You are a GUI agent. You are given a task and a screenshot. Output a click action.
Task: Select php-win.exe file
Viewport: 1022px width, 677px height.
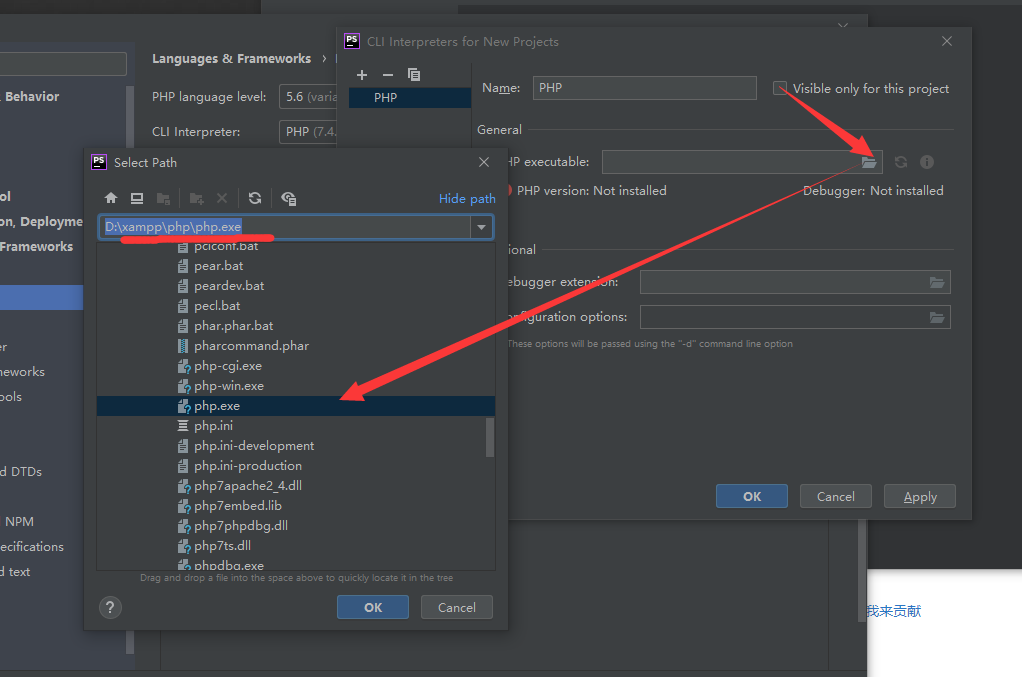tap(229, 386)
